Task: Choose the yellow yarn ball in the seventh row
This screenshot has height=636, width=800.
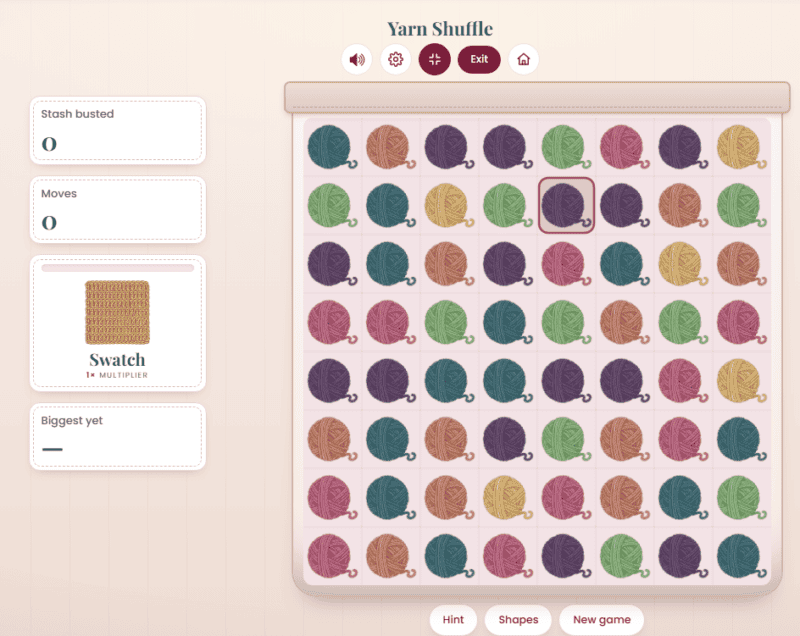Action: 508,498
